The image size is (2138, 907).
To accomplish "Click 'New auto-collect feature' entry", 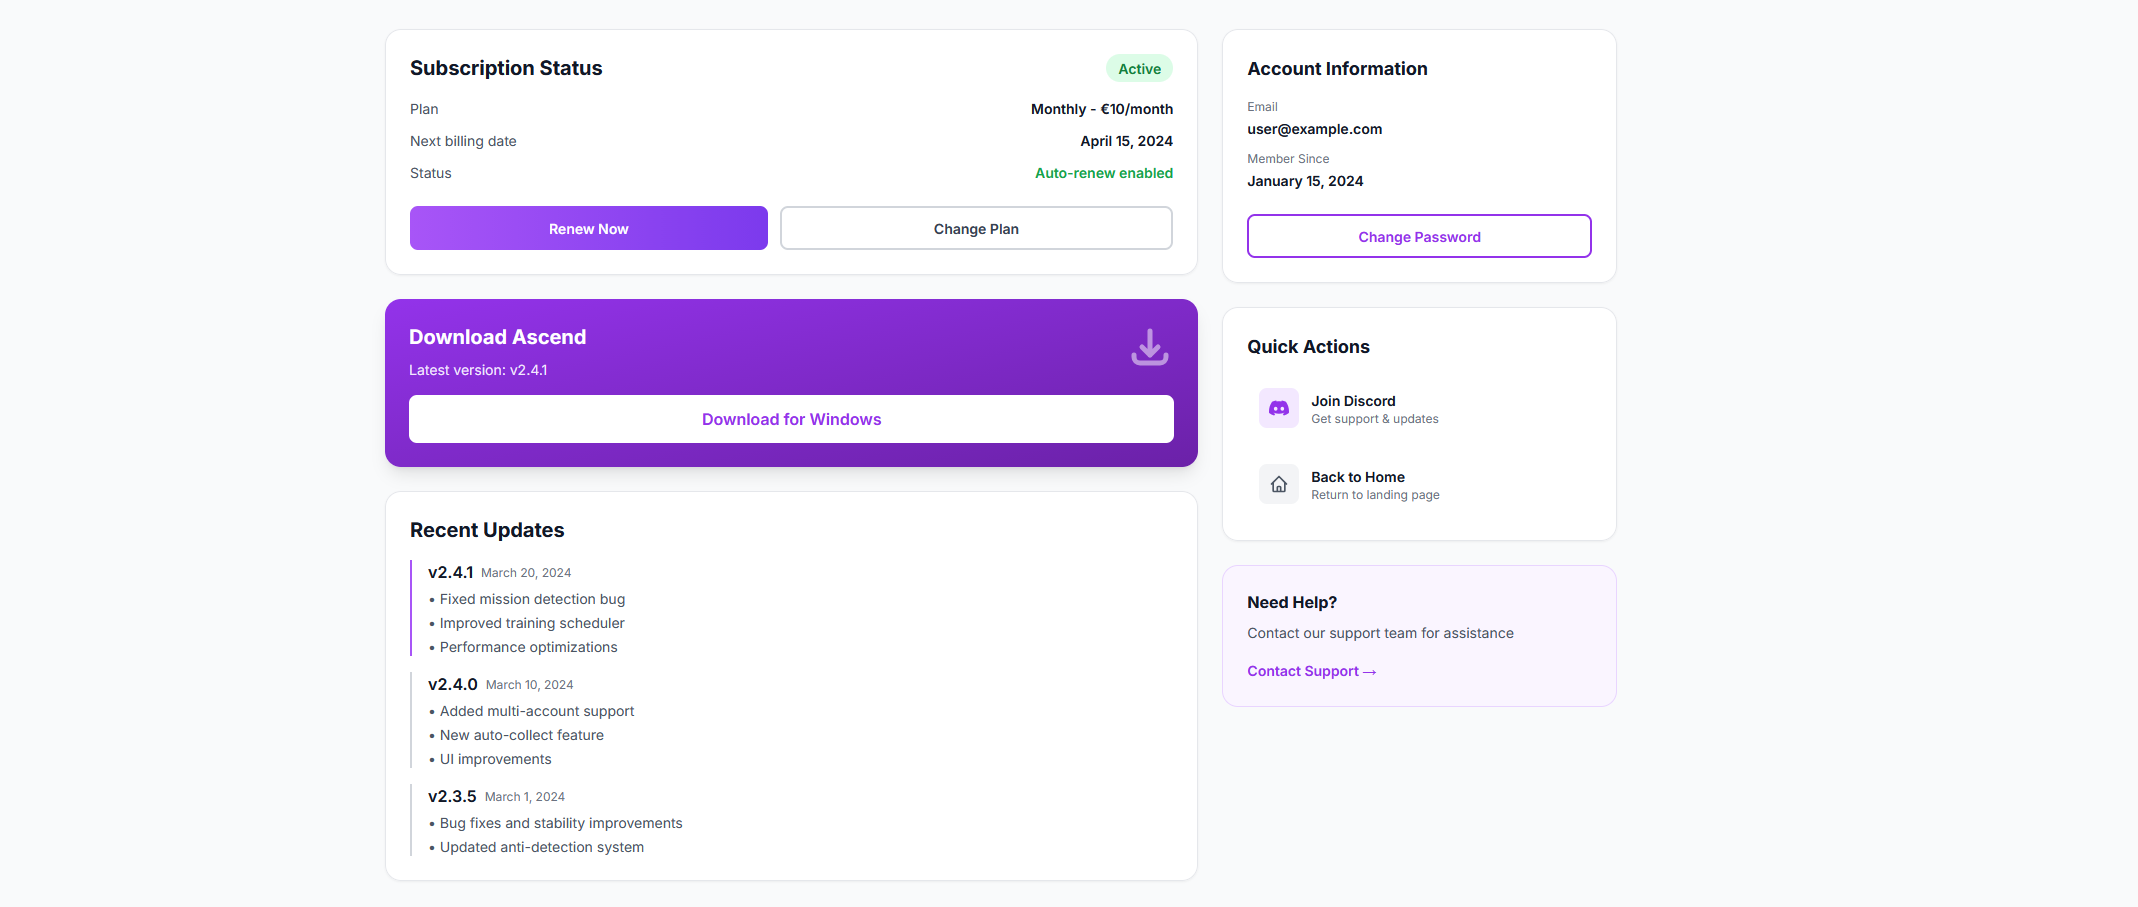I will tap(516, 735).
